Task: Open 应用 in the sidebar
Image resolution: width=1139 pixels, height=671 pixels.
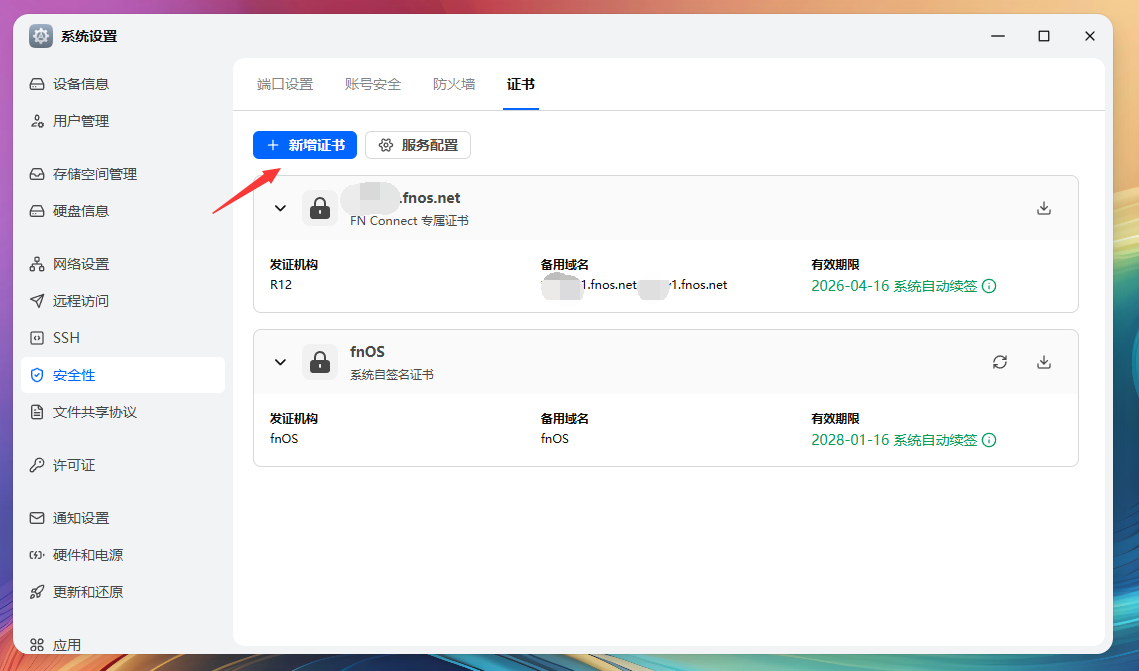Action: pos(123,645)
